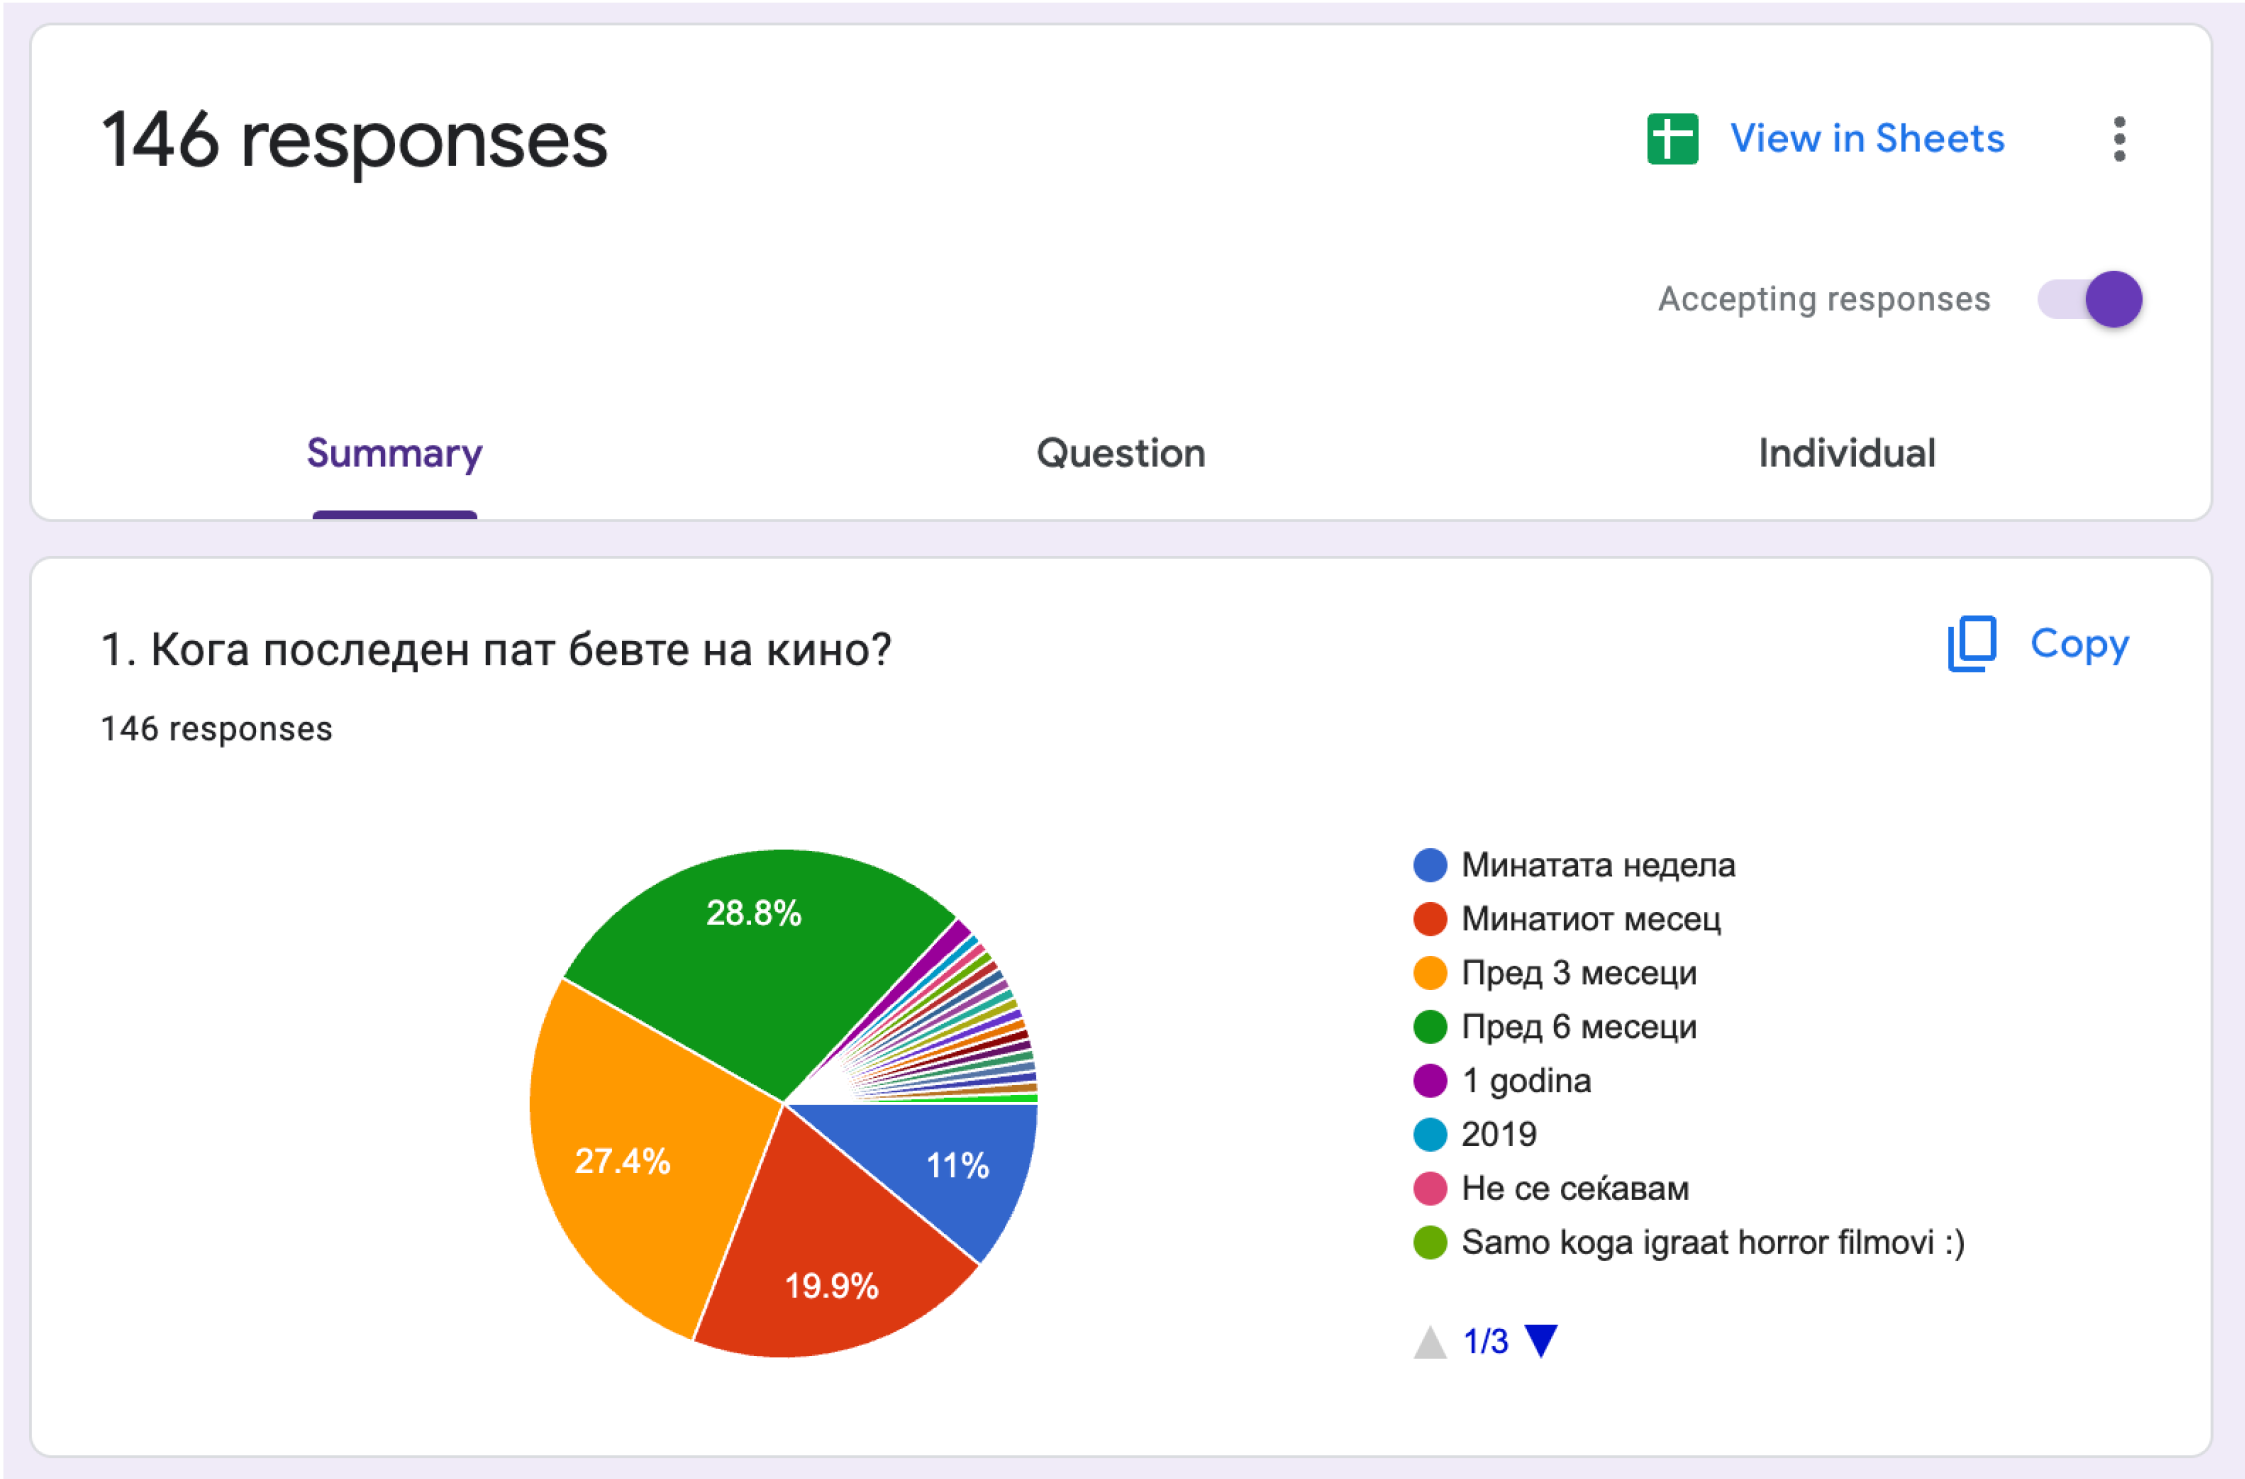2245x1479 pixels.
Task: Go to previous legend page arrow
Action: (1430, 1342)
